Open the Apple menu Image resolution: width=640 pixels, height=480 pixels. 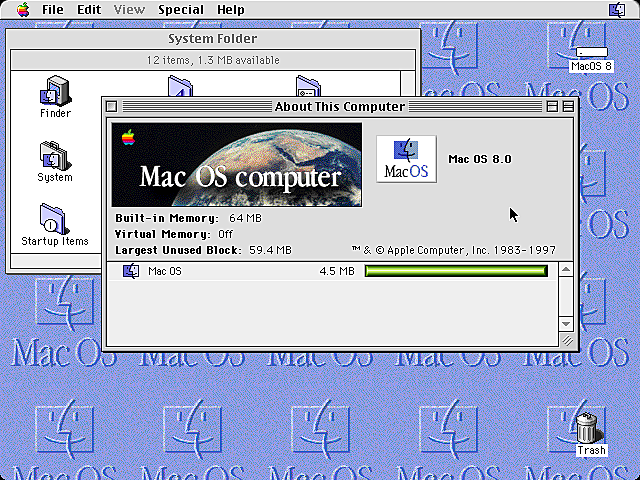(x=23, y=9)
